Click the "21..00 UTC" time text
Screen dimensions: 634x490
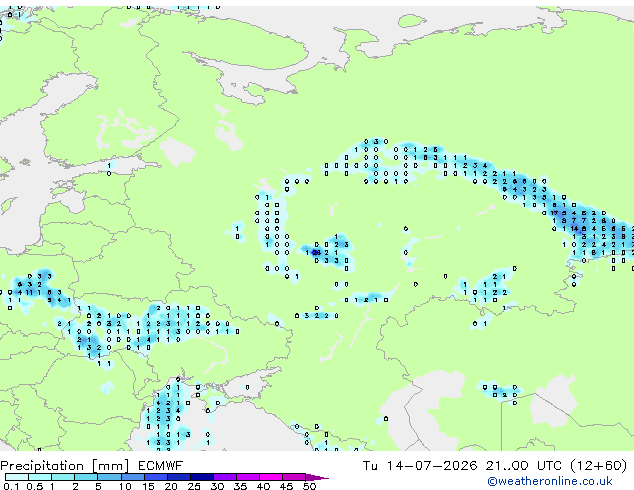pyautogui.click(x=524, y=466)
